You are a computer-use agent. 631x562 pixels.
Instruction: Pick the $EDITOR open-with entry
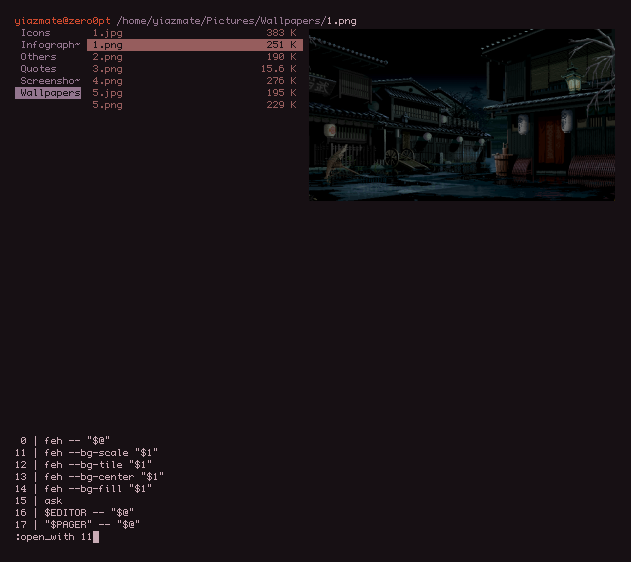click(x=88, y=512)
